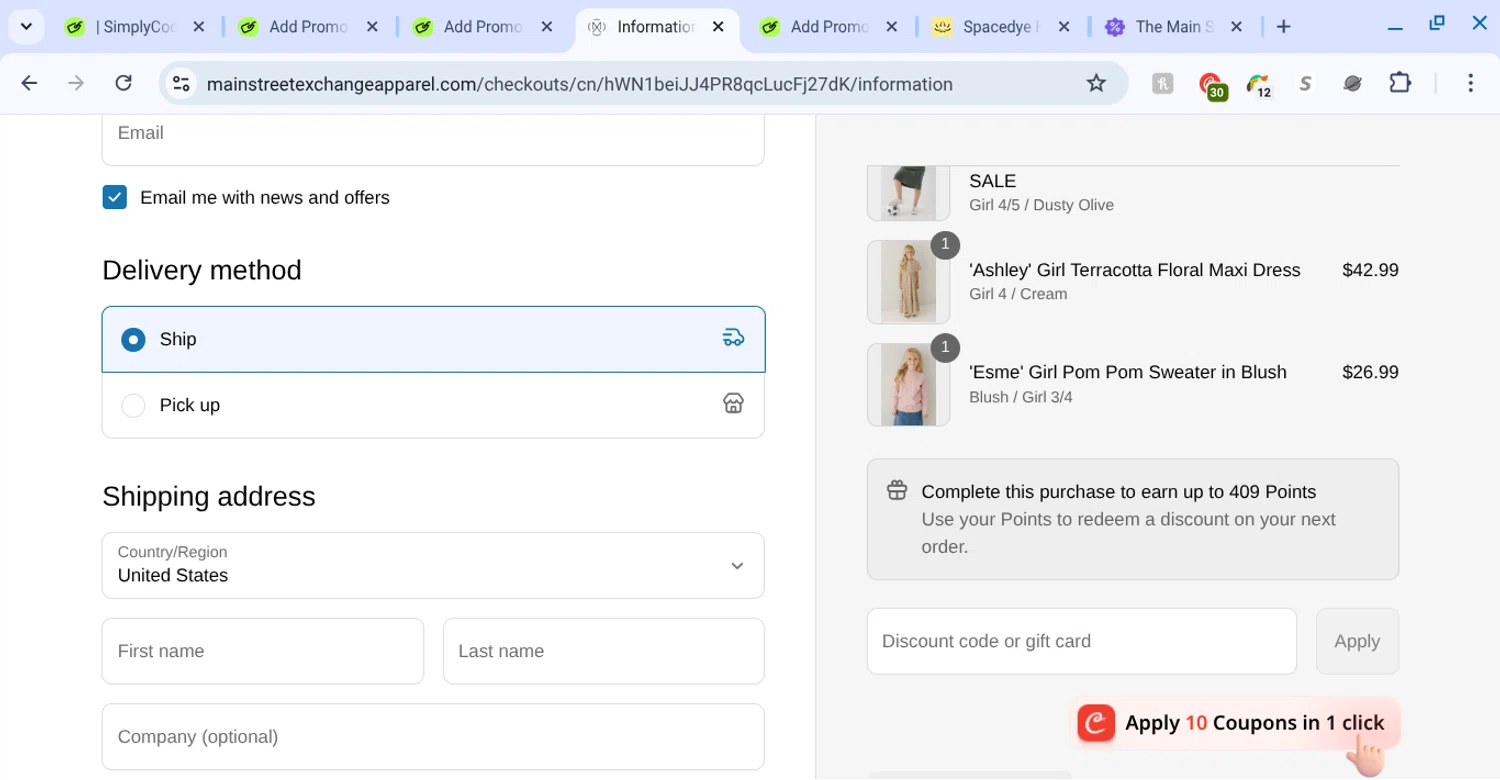Open the Country/Region dropdown
The image size is (1500, 780).
(x=433, y=565)
